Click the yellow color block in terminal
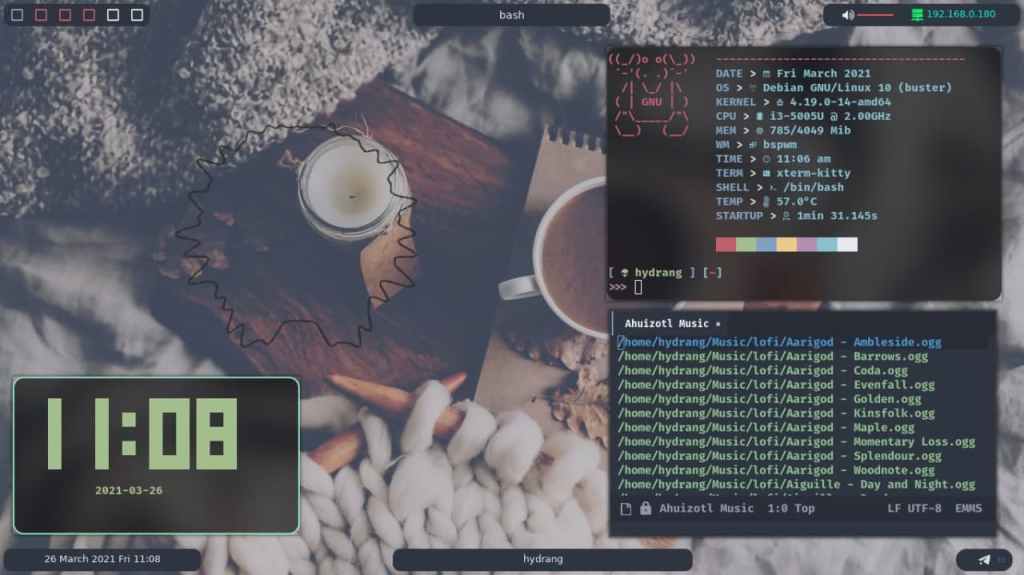Screen dimensions: 1024x575 787,245
